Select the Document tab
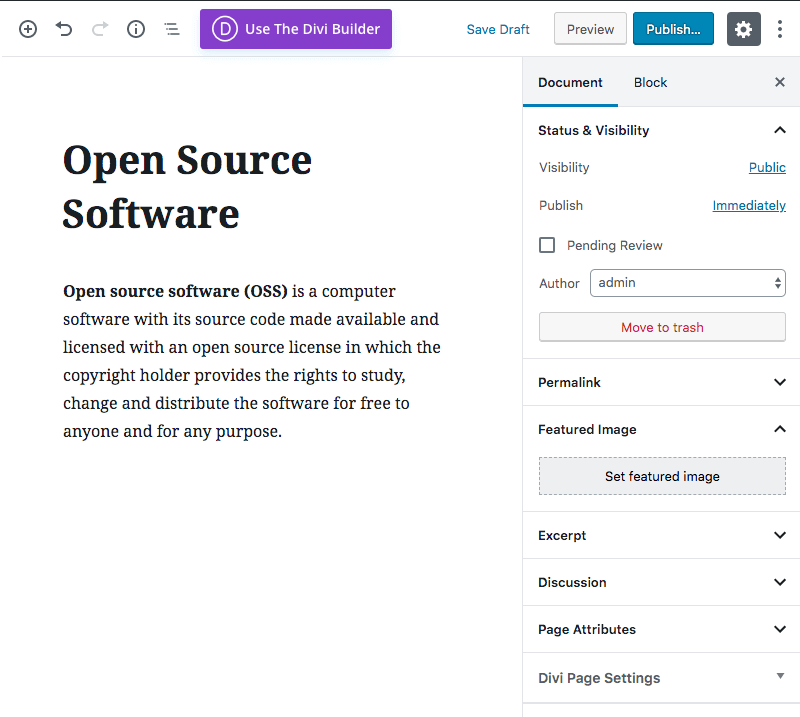800x717 pixels. click(x=570, y=82)
